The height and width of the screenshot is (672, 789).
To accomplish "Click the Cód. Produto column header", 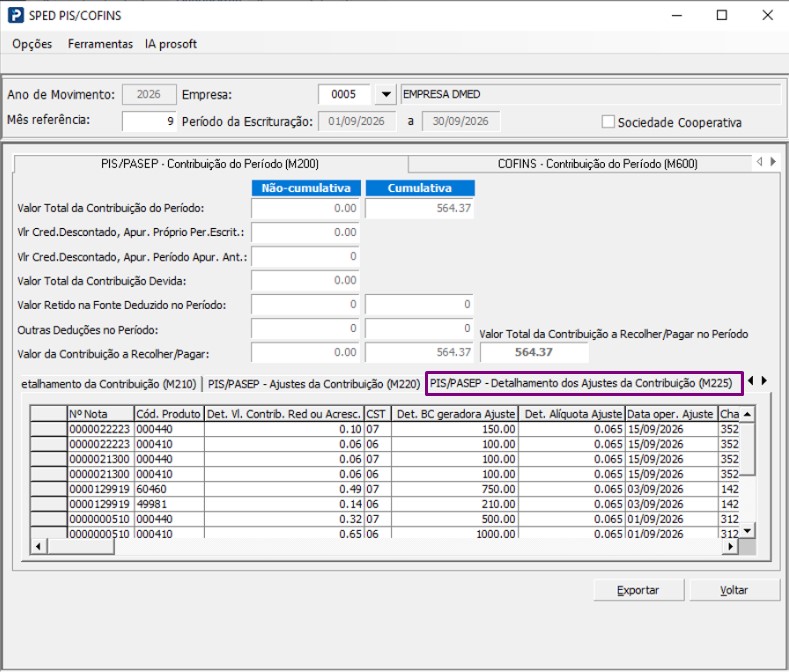I will (169, 414).
